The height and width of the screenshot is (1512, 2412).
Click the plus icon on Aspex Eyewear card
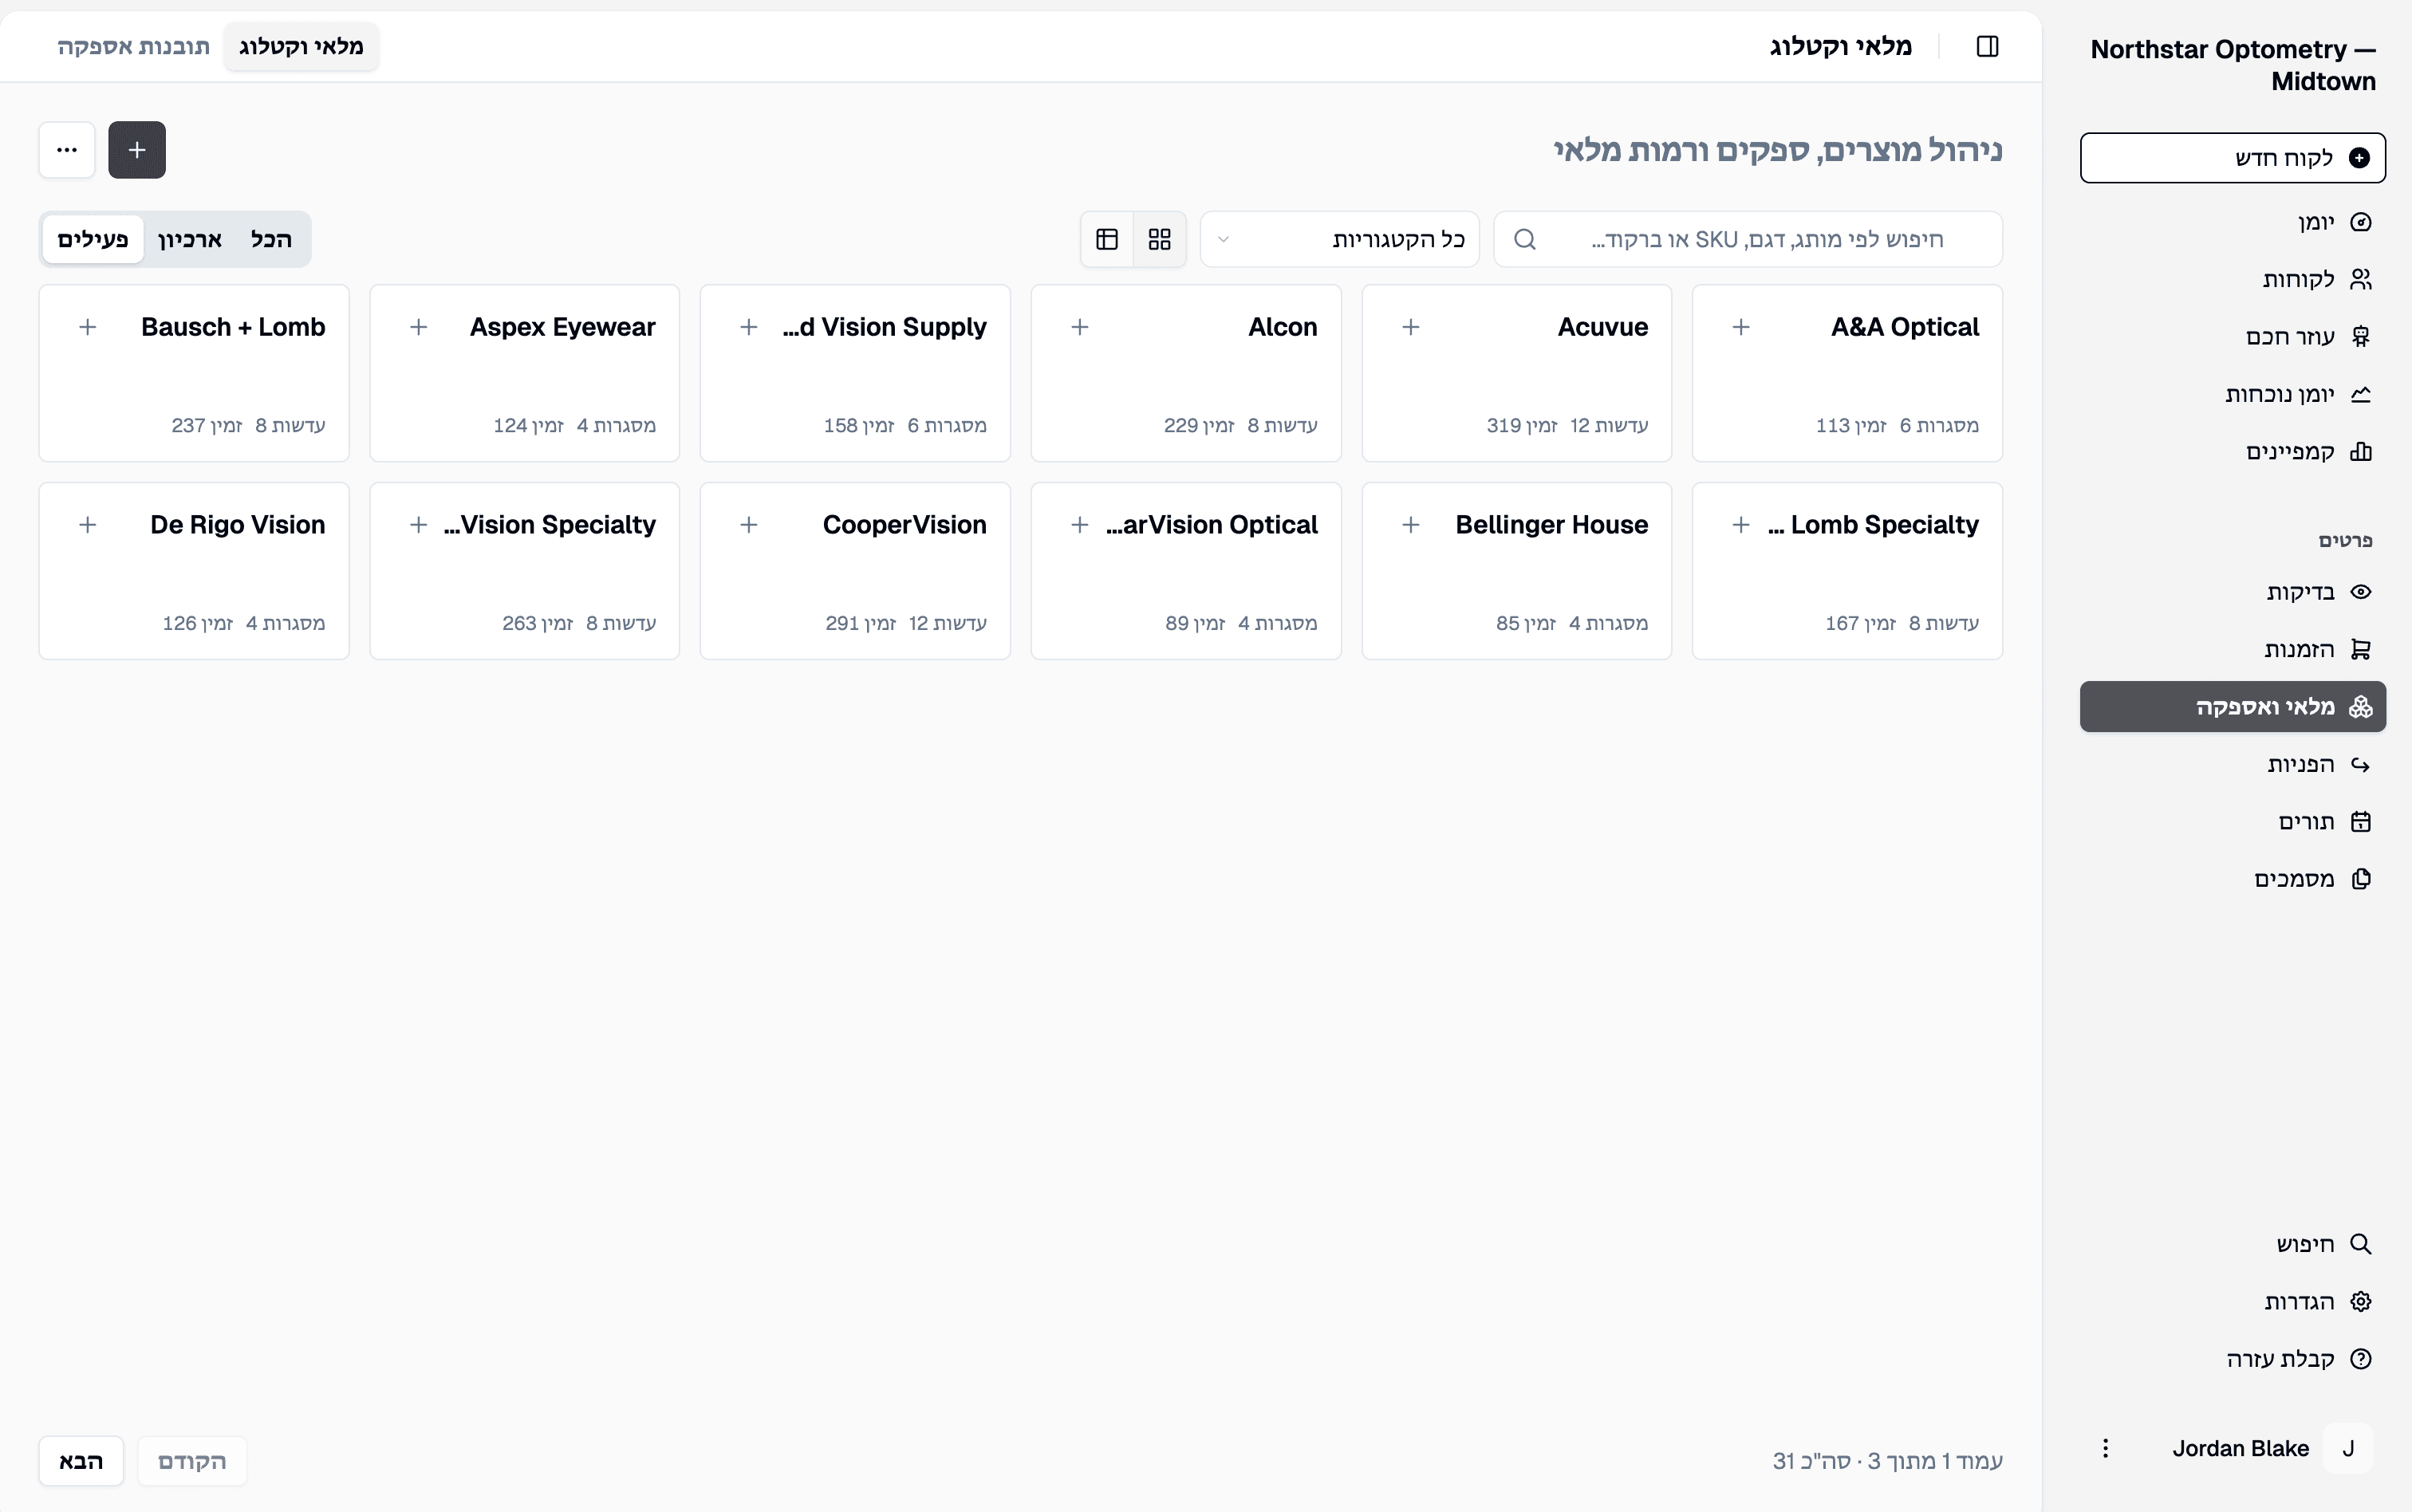click(419, 327)
